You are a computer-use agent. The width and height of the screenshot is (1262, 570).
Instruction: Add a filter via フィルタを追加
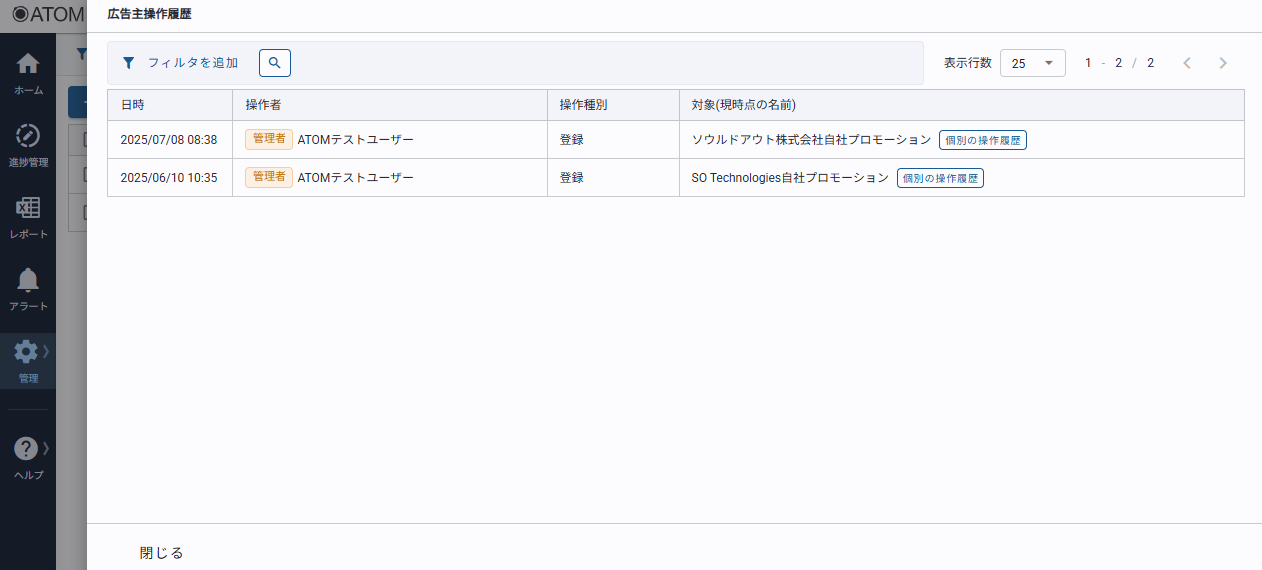[192, 63]
